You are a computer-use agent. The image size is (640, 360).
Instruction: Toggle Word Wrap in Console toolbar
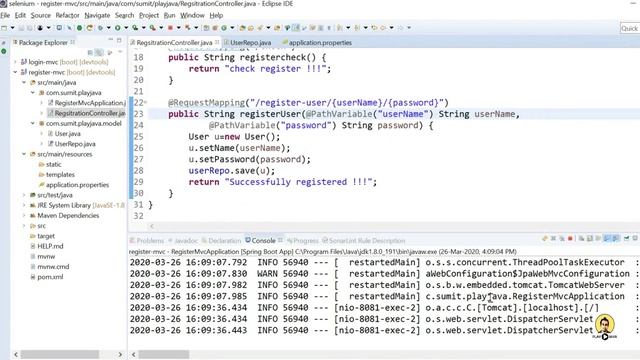tap(598, 238)
